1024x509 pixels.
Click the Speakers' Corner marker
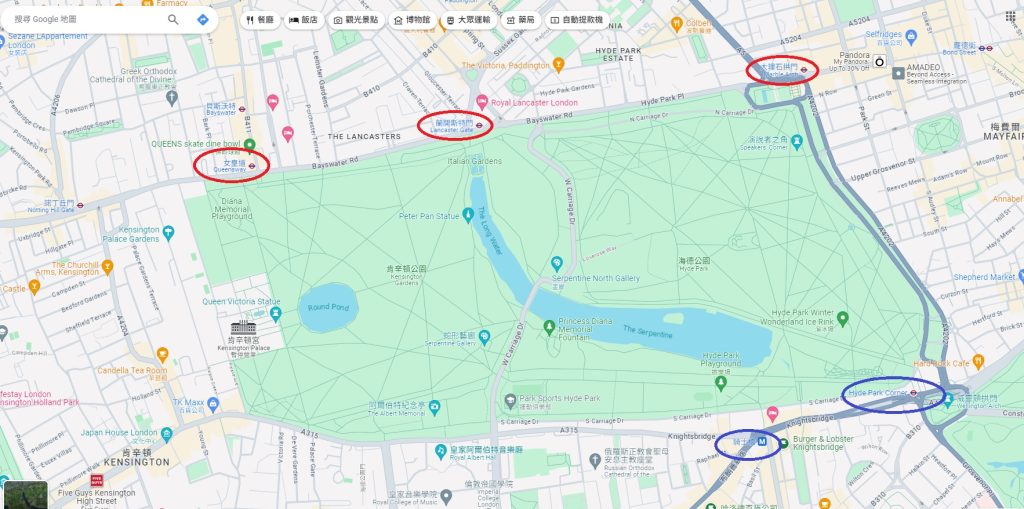pyautogui.click(x=796, y=140)
